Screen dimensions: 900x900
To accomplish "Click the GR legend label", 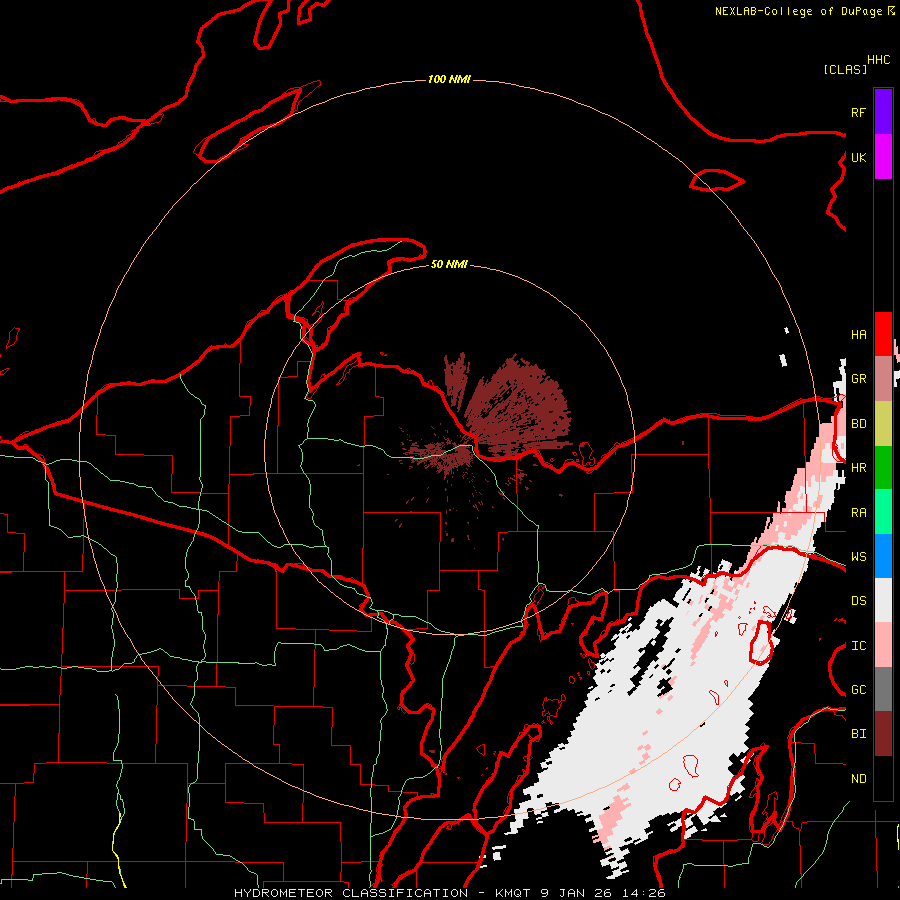I will (x=858, y=379).
